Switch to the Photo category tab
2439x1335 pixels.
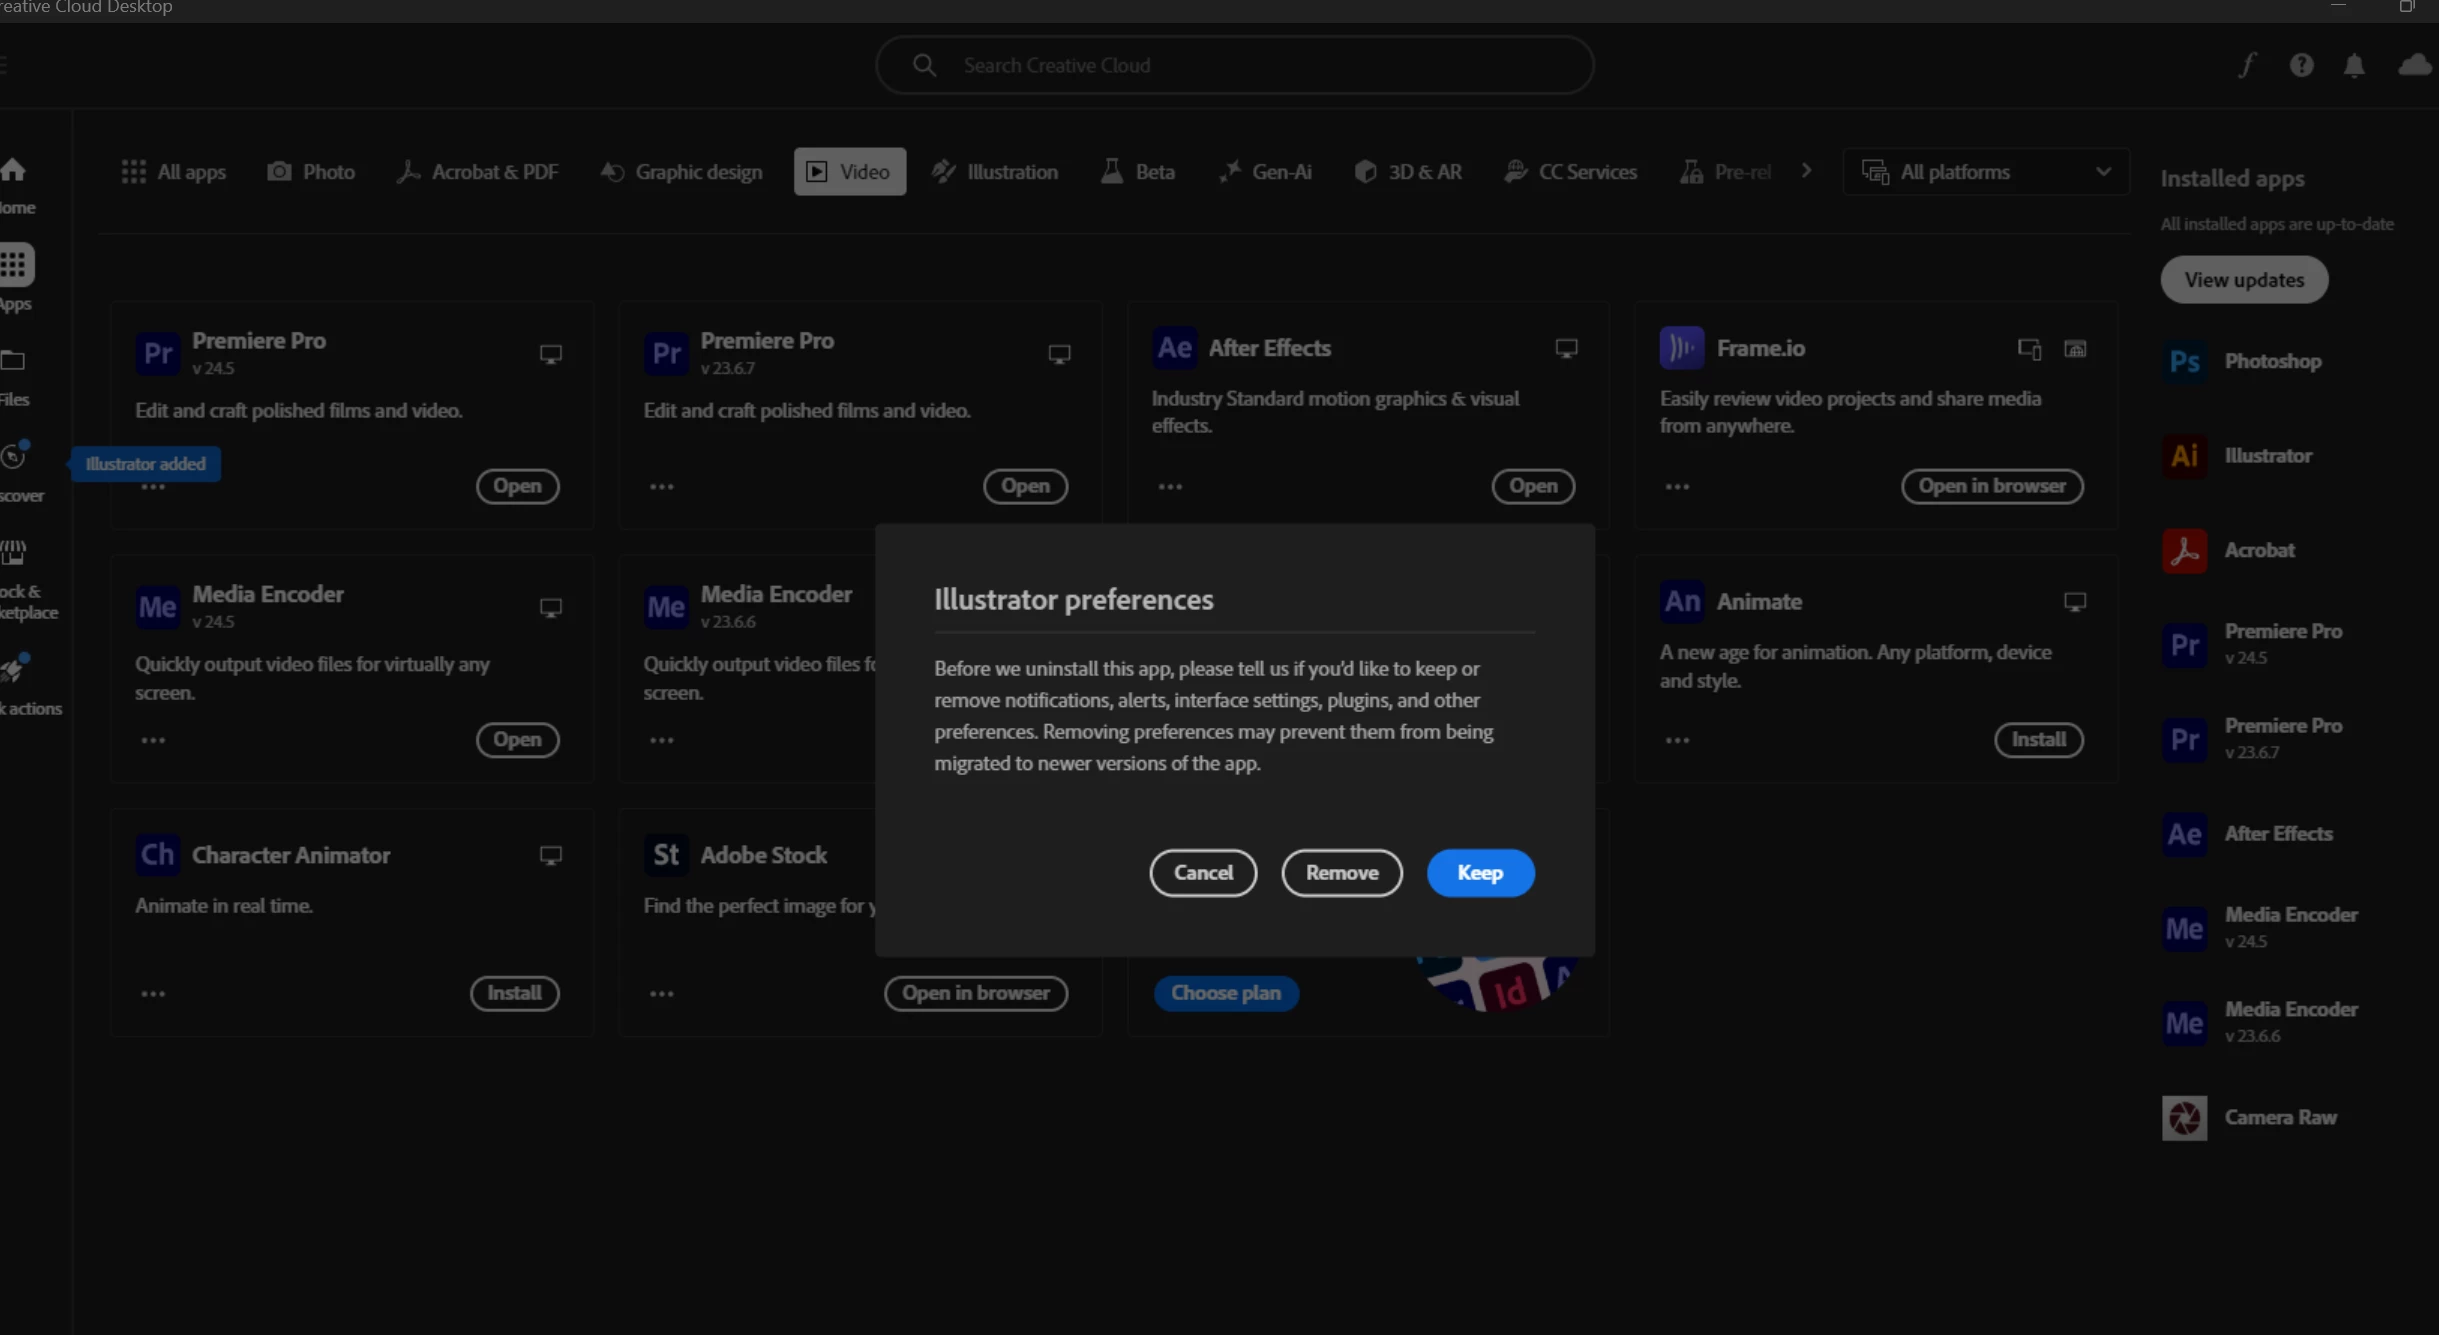[311, 172]
